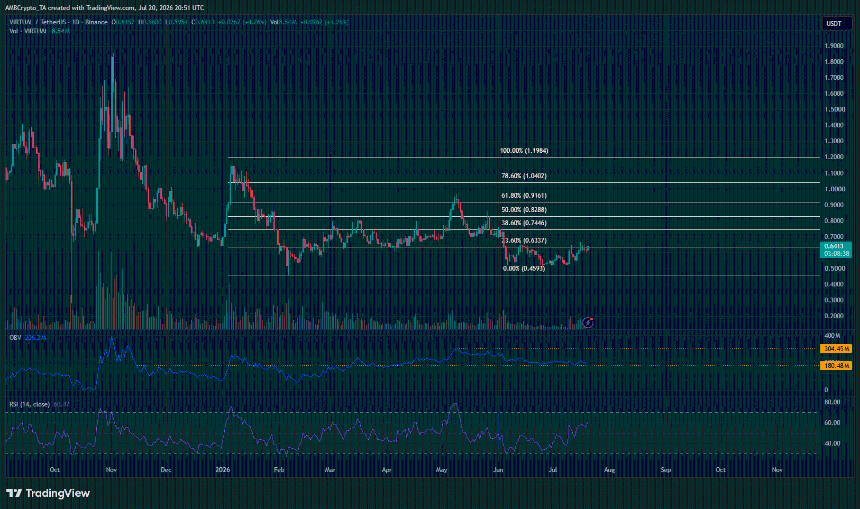Select the 23.60% (0.6337) Fibonacci label
This screenshot has height=509, width=860.
coord(524,240)
